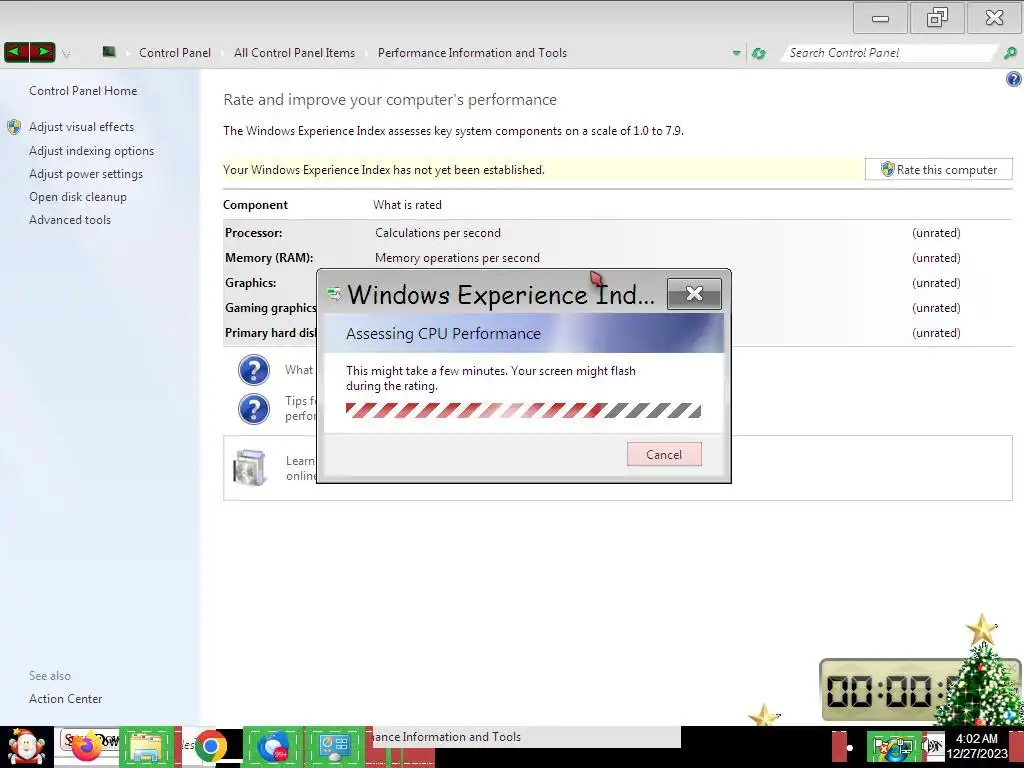
Task: Click the Control Panel icon in address bar
Action: [x=109, y=52]
